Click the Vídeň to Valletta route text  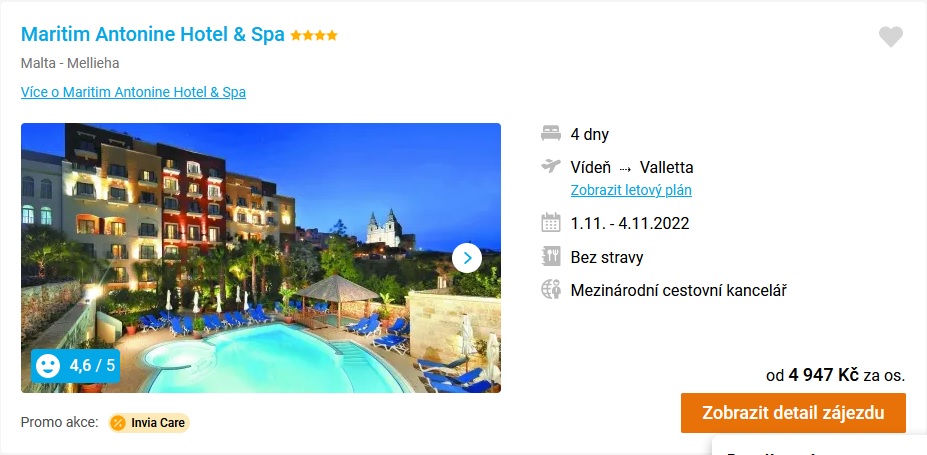coord(631,167)
